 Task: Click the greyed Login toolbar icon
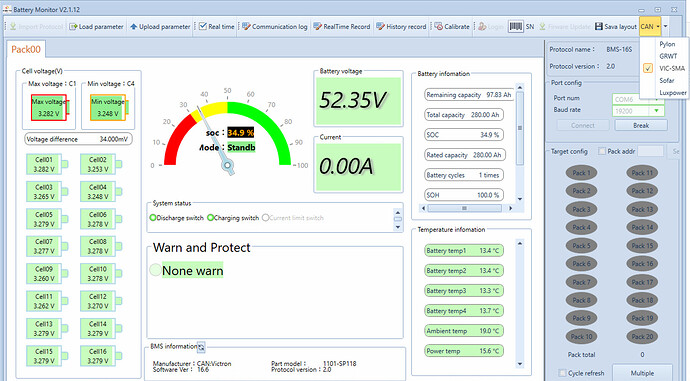coord(482,26)
